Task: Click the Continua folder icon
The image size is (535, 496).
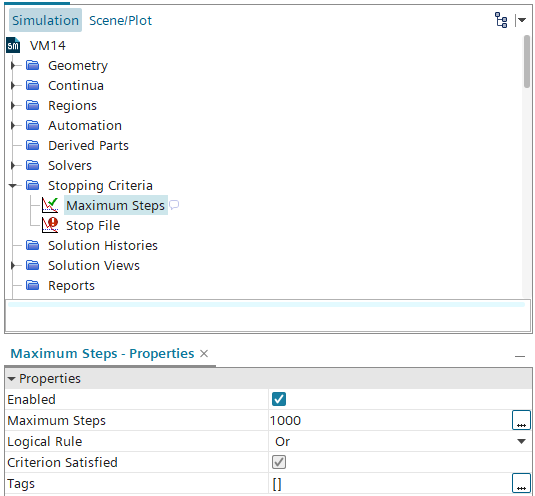Action: point(33,85)
